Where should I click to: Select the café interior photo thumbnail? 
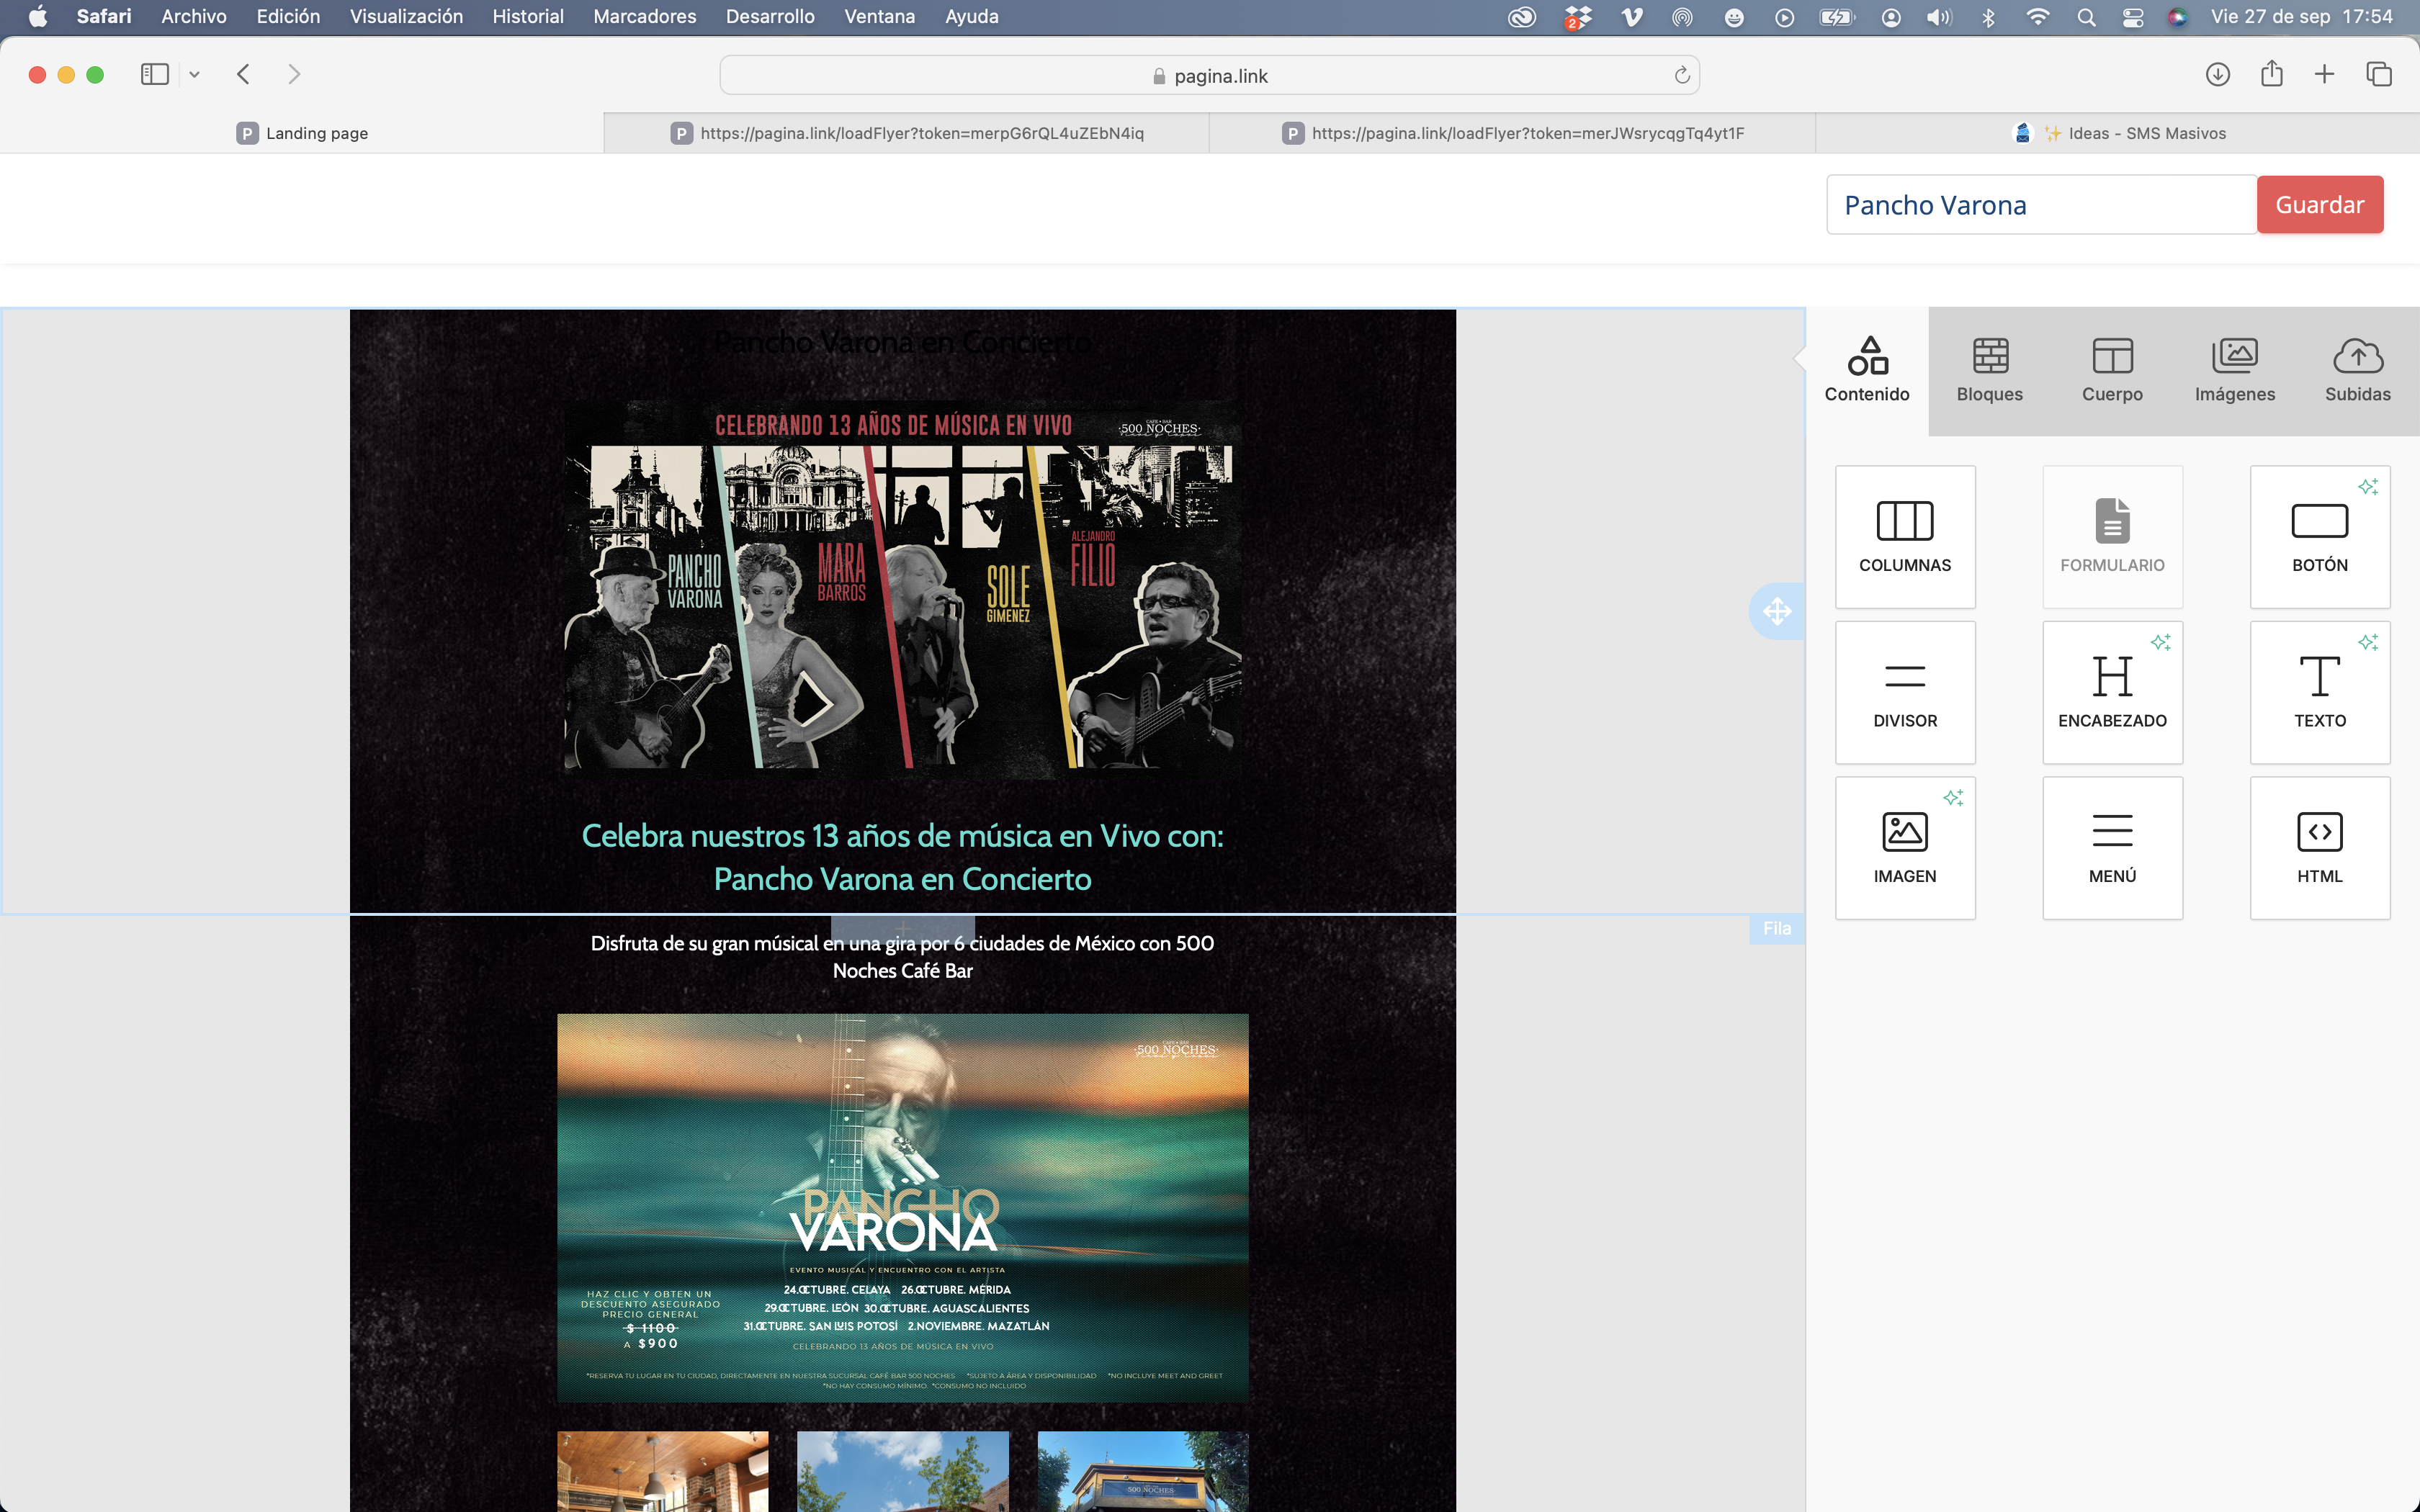point(663,1471)
